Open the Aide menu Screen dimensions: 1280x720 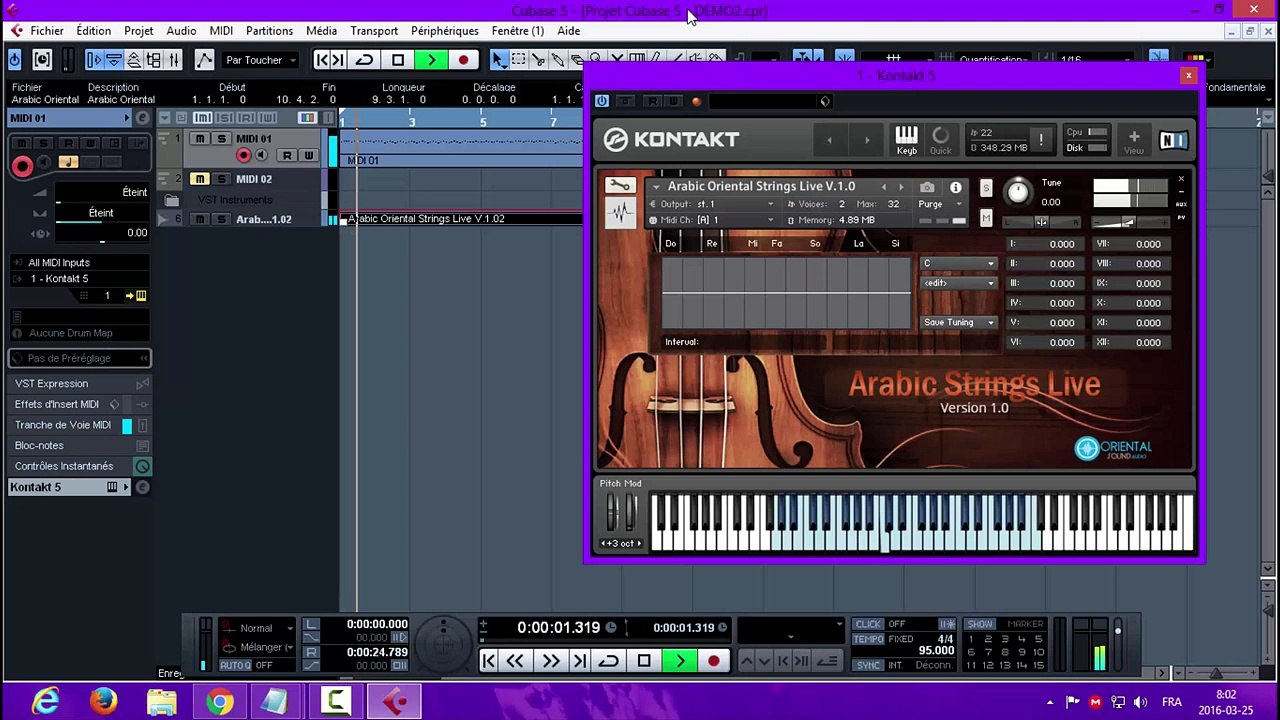pyautogui.click(x=568, y=31)
